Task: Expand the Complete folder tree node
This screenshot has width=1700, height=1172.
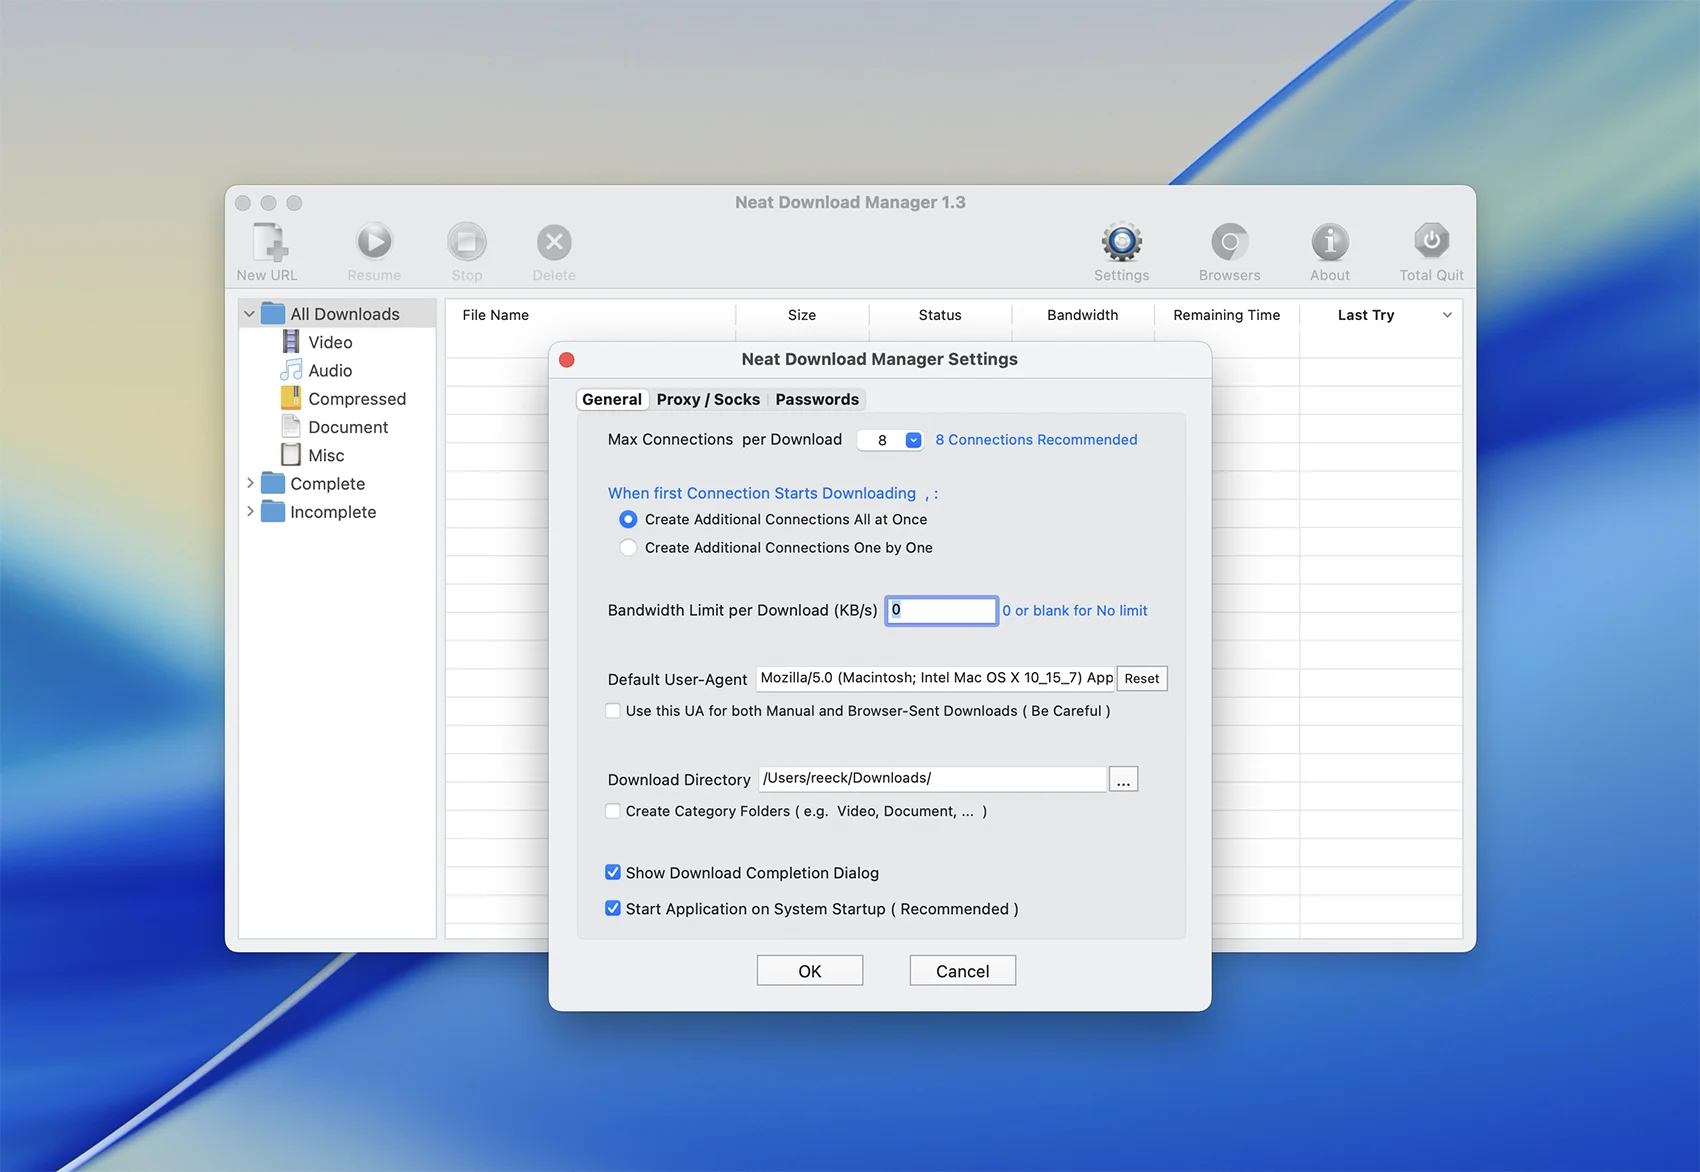Action: click(250, 483)
